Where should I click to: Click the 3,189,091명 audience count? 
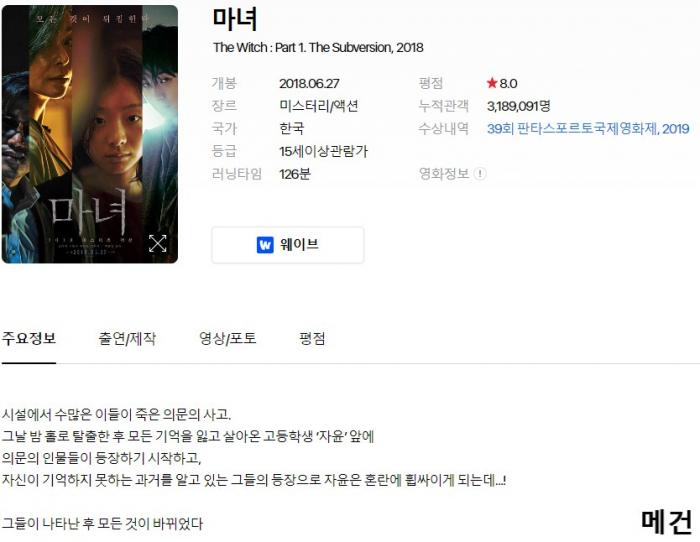pos(518,106)
